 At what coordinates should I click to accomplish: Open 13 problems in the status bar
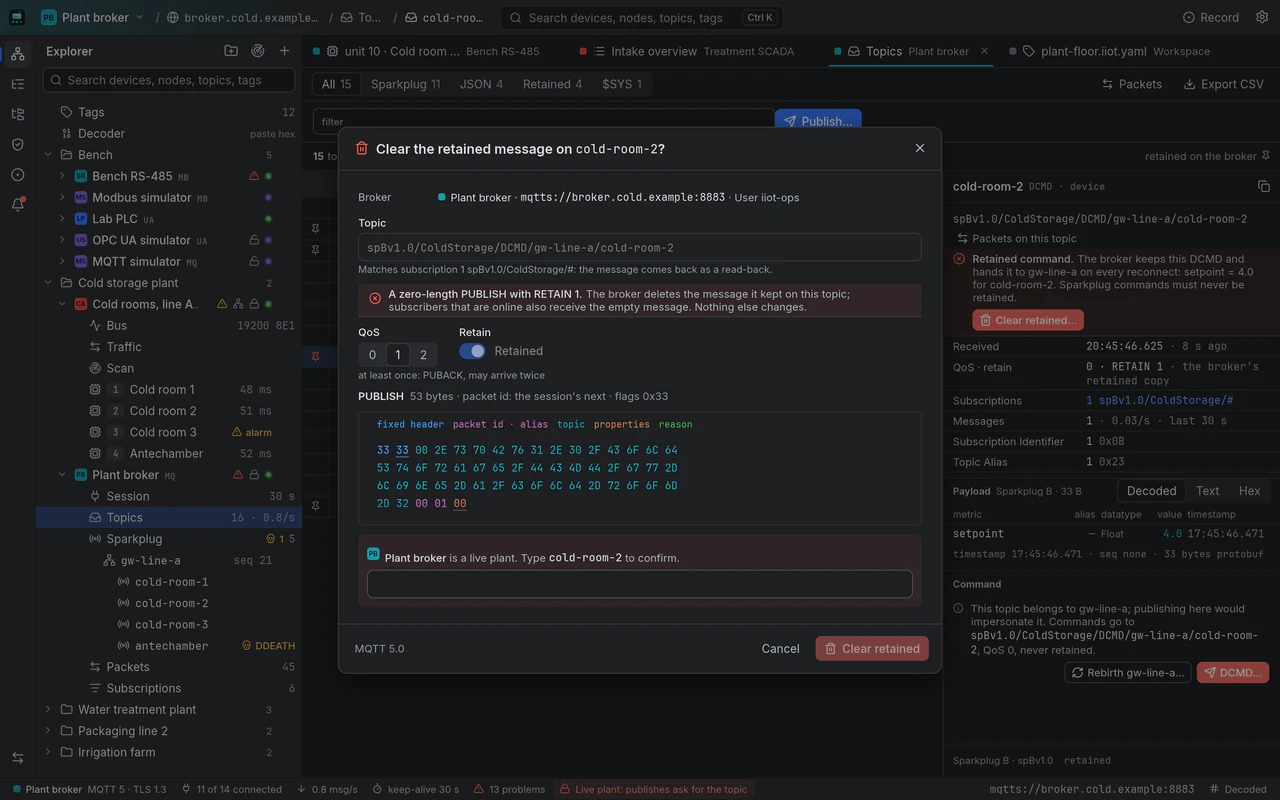508,789
